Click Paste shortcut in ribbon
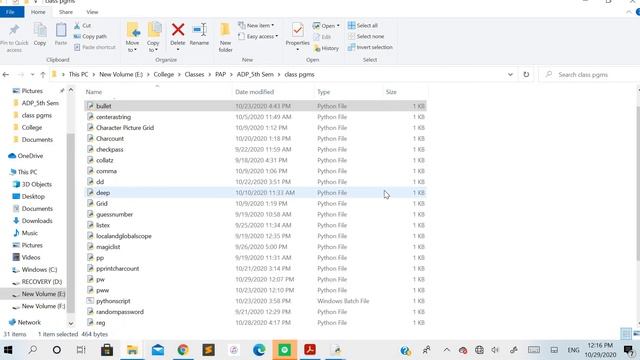Screen dimensions: 640x360 95,47
